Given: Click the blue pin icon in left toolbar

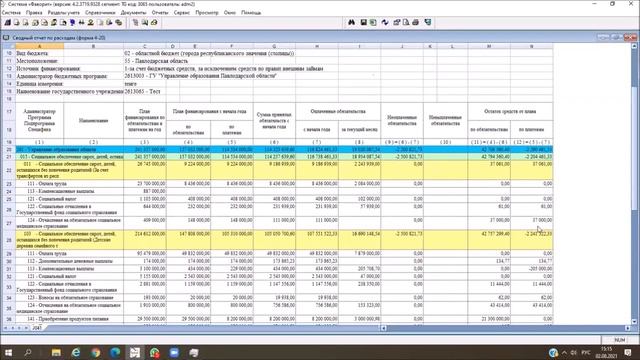Looking at the screenshot, I should pyautogui.click(x=72, y=22).
